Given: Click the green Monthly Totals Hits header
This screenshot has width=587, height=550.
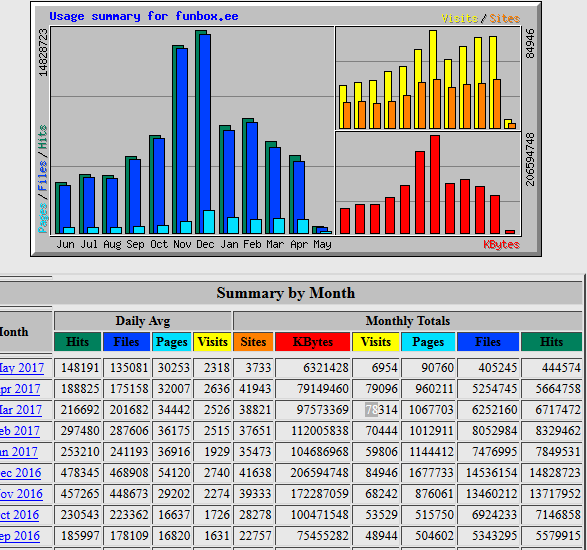Looking at the screenshot, I should point(552,342).
